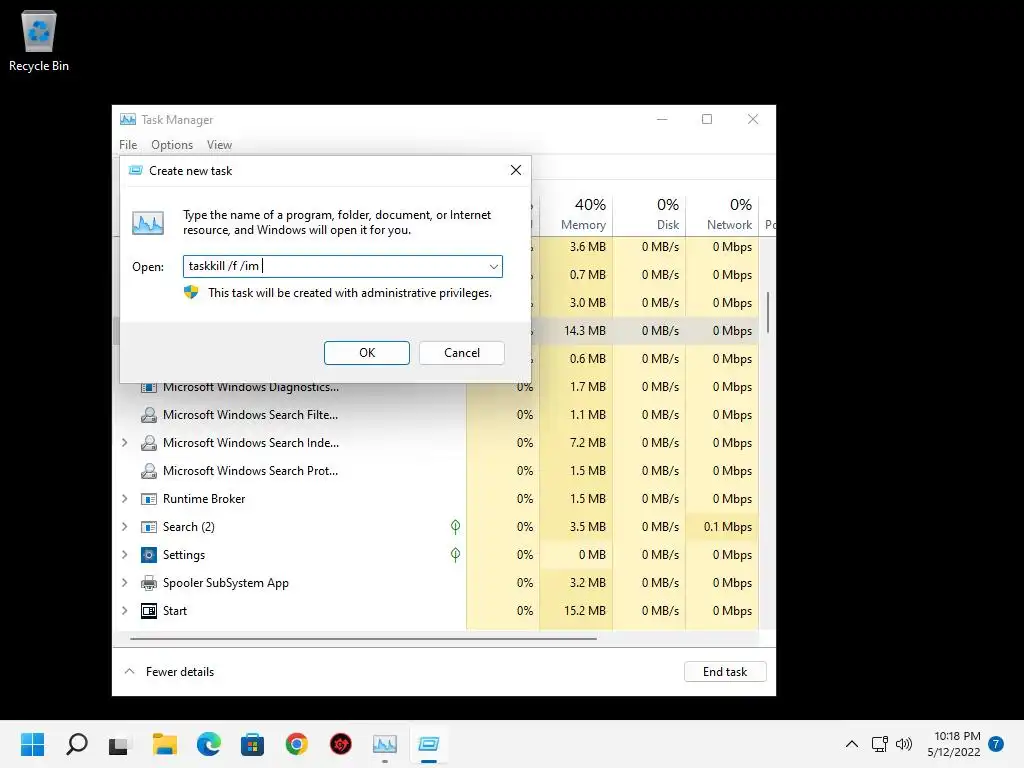Click the clock showing 10:18 PM

tap(957, 736)
